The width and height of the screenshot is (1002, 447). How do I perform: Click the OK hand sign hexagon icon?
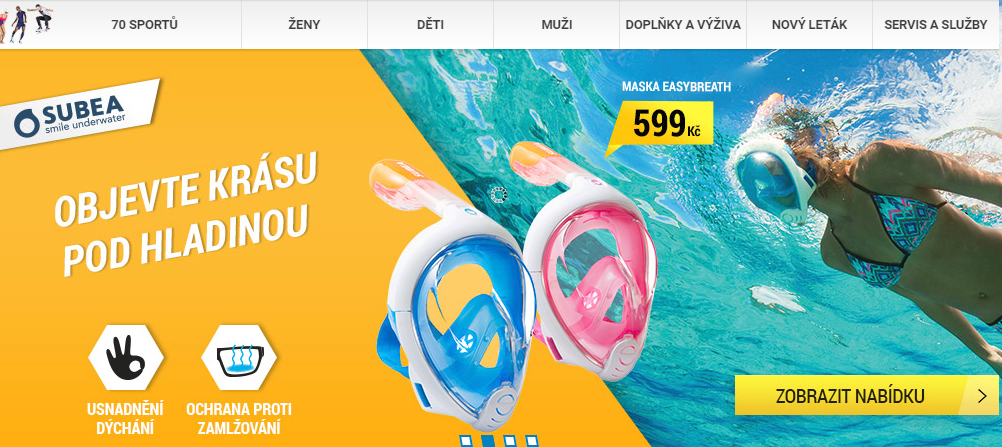tap(126, 357)
